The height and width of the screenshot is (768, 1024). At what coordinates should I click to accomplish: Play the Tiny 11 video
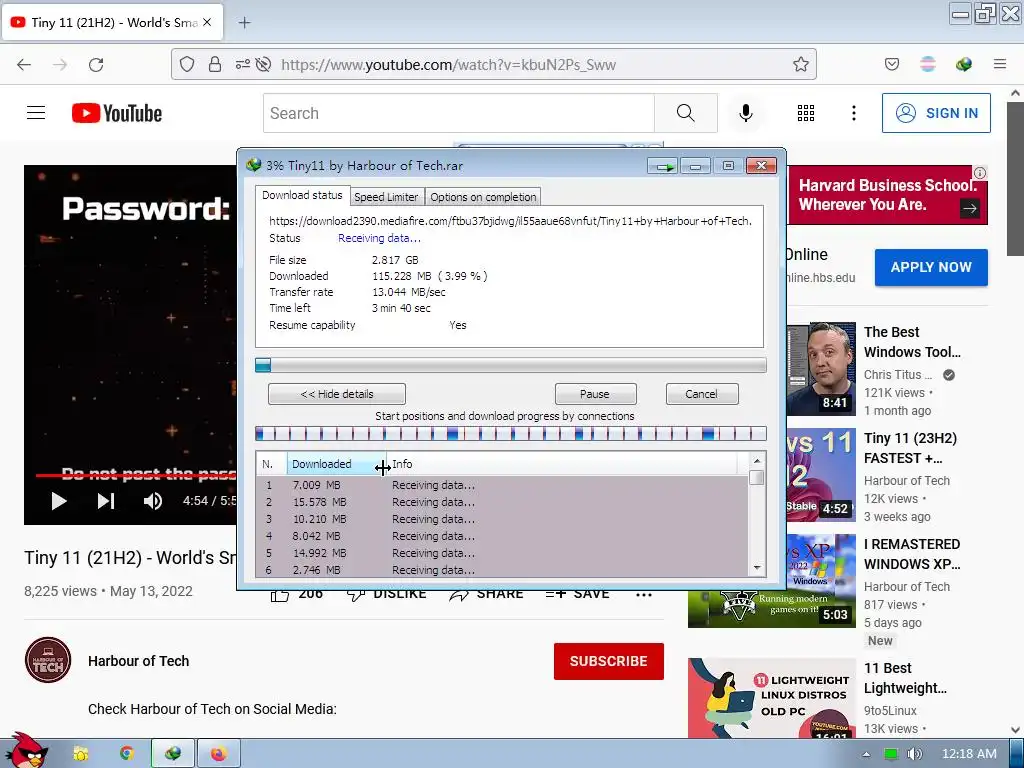tap(59, 501)
